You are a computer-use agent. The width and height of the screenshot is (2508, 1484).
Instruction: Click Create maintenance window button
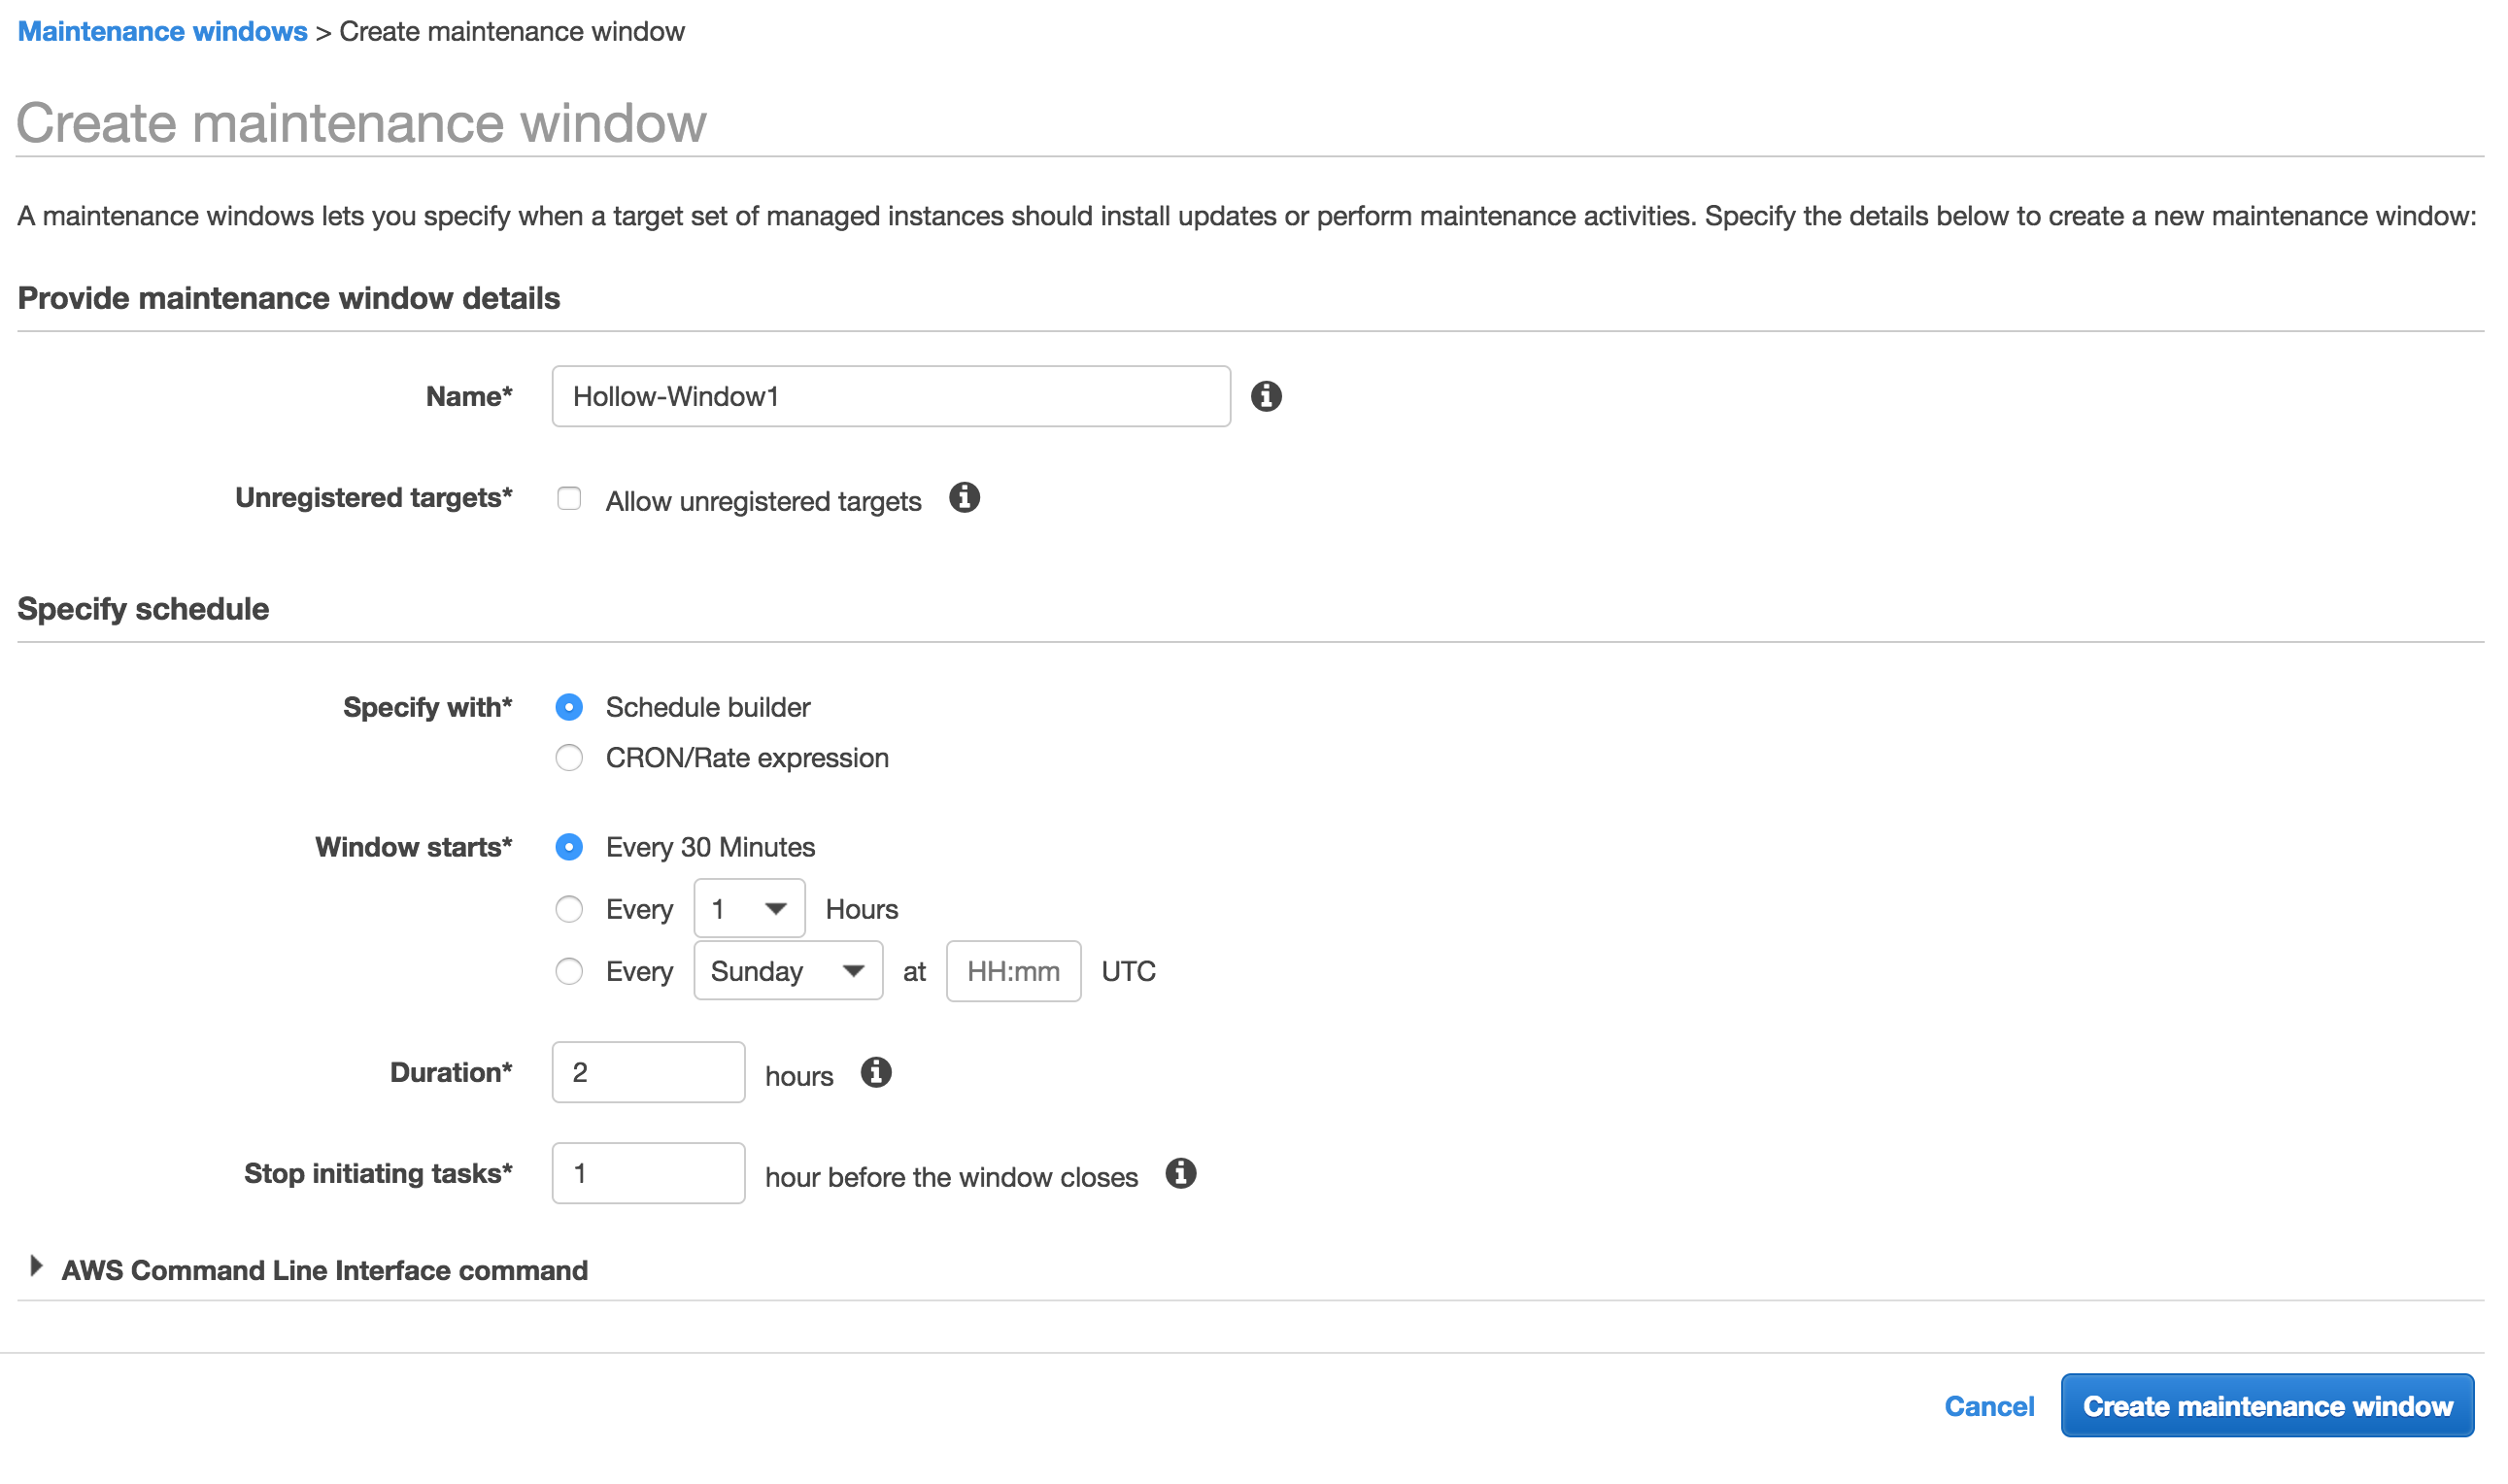2266,1407
